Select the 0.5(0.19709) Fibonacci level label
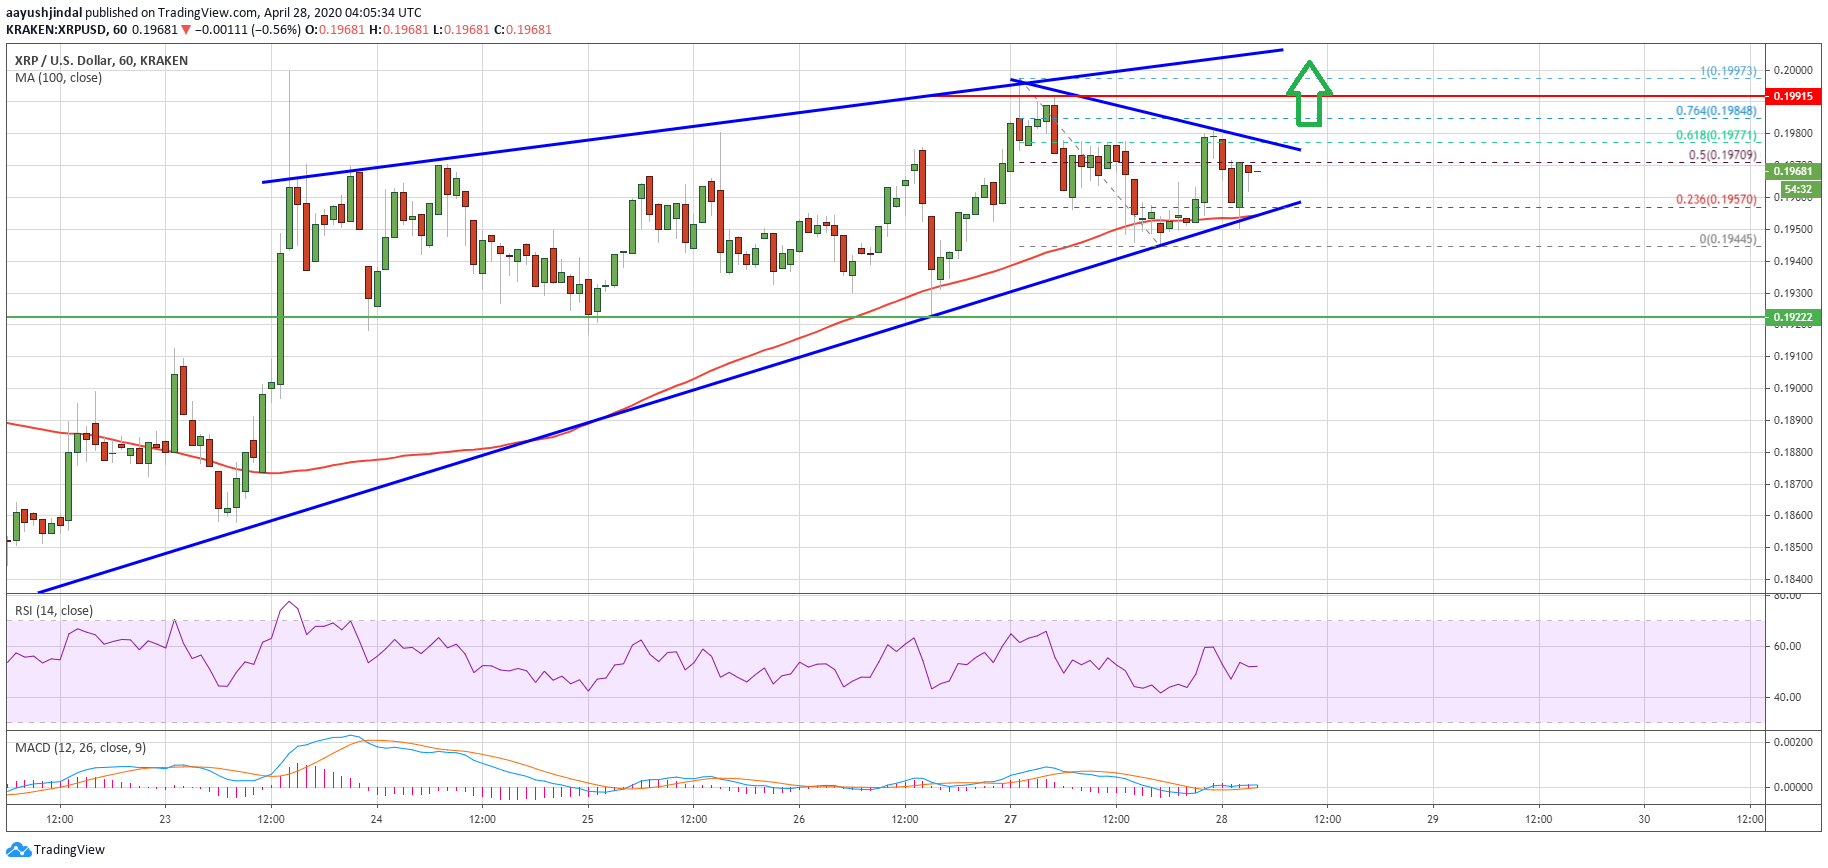The image size is (1828, 868). point(1722,155)
